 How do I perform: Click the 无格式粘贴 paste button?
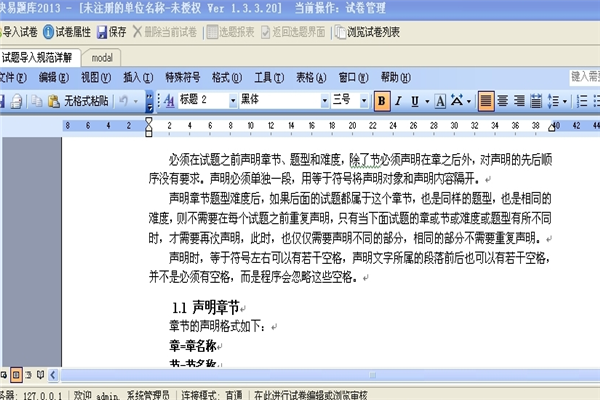78,101
